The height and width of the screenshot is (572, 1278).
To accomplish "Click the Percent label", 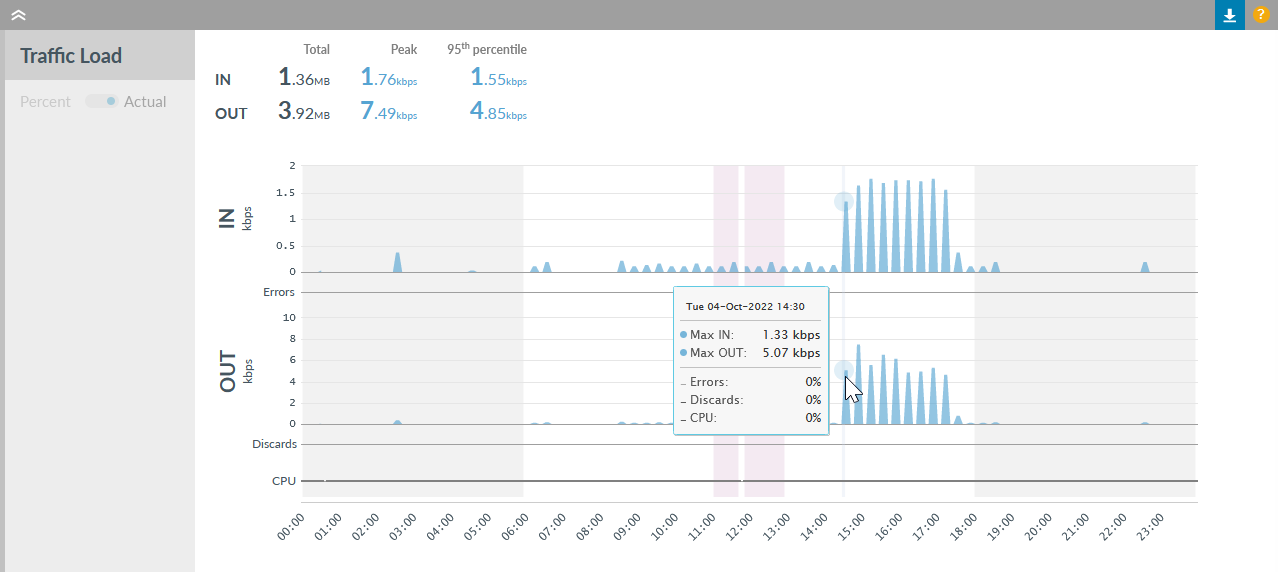I will coord(45,102).
